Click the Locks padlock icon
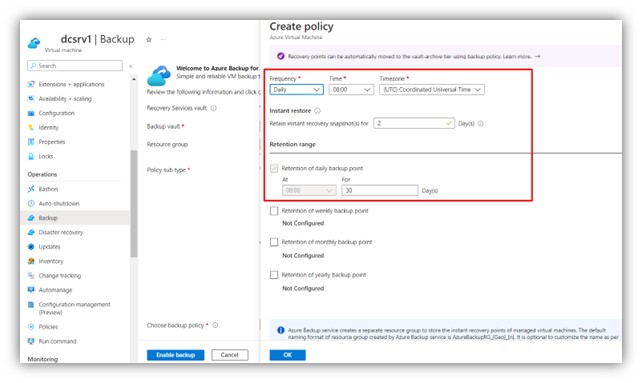This screenshot has width=642, height=383. click(x=31, y=156)
